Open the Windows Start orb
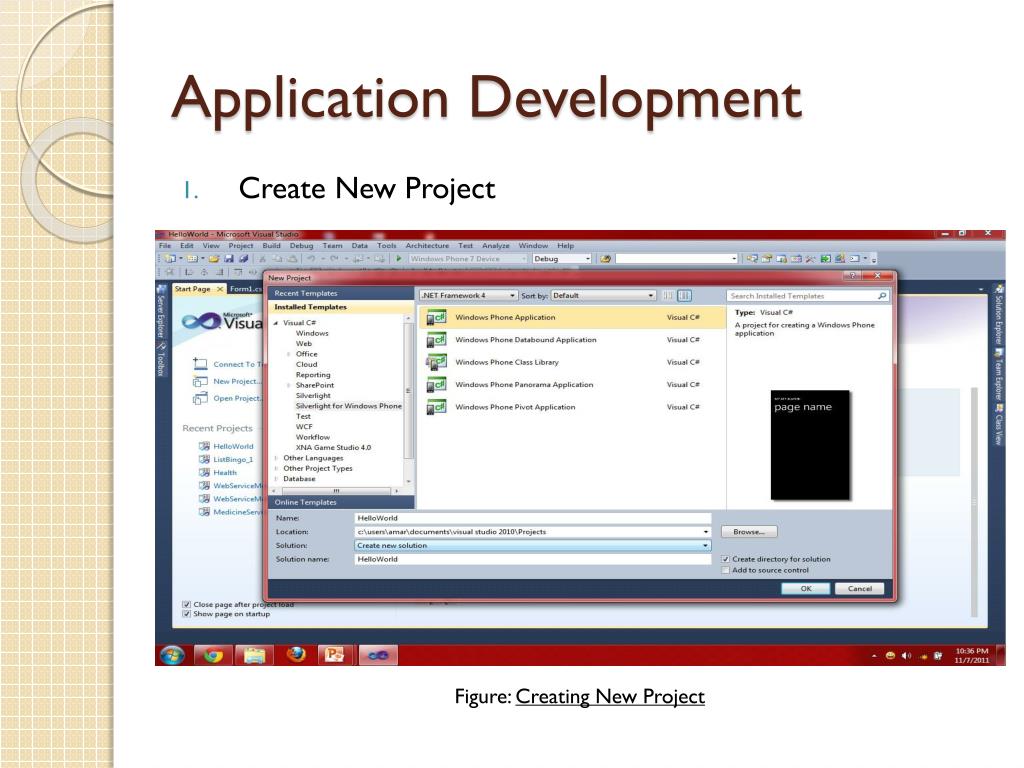The width and height of the screenshot is (1024, 768). coord(172,654)
